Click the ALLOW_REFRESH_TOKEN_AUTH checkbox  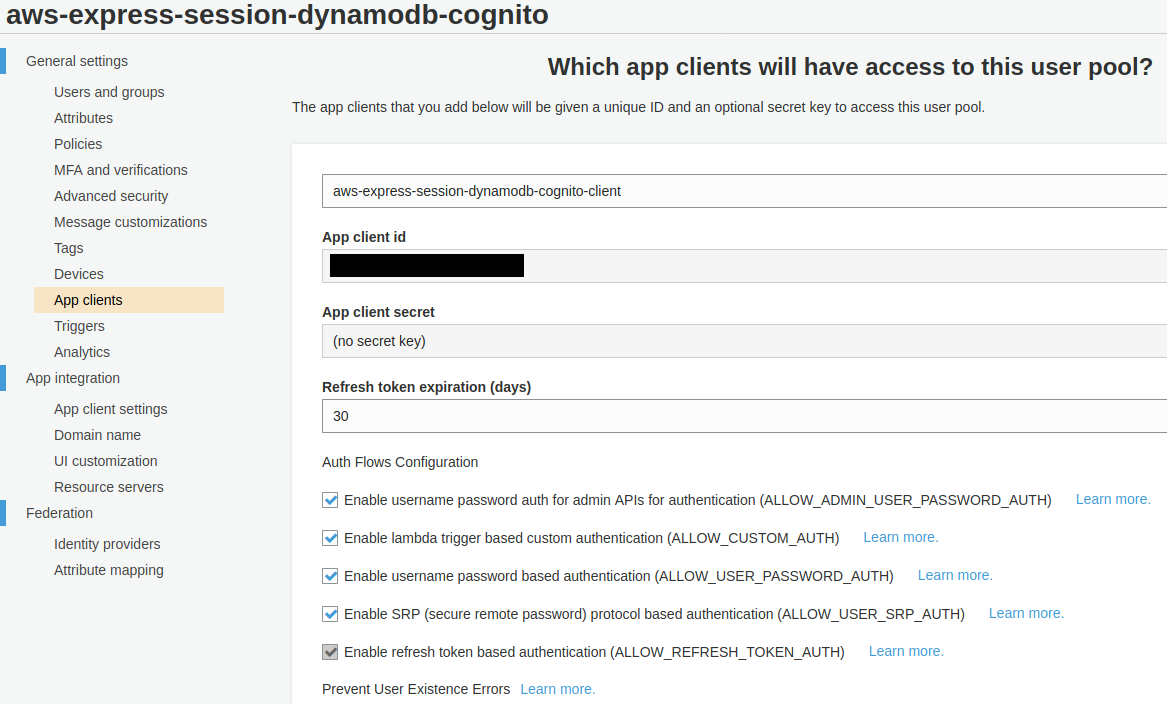pyautogui.click(x=330, y=652)
